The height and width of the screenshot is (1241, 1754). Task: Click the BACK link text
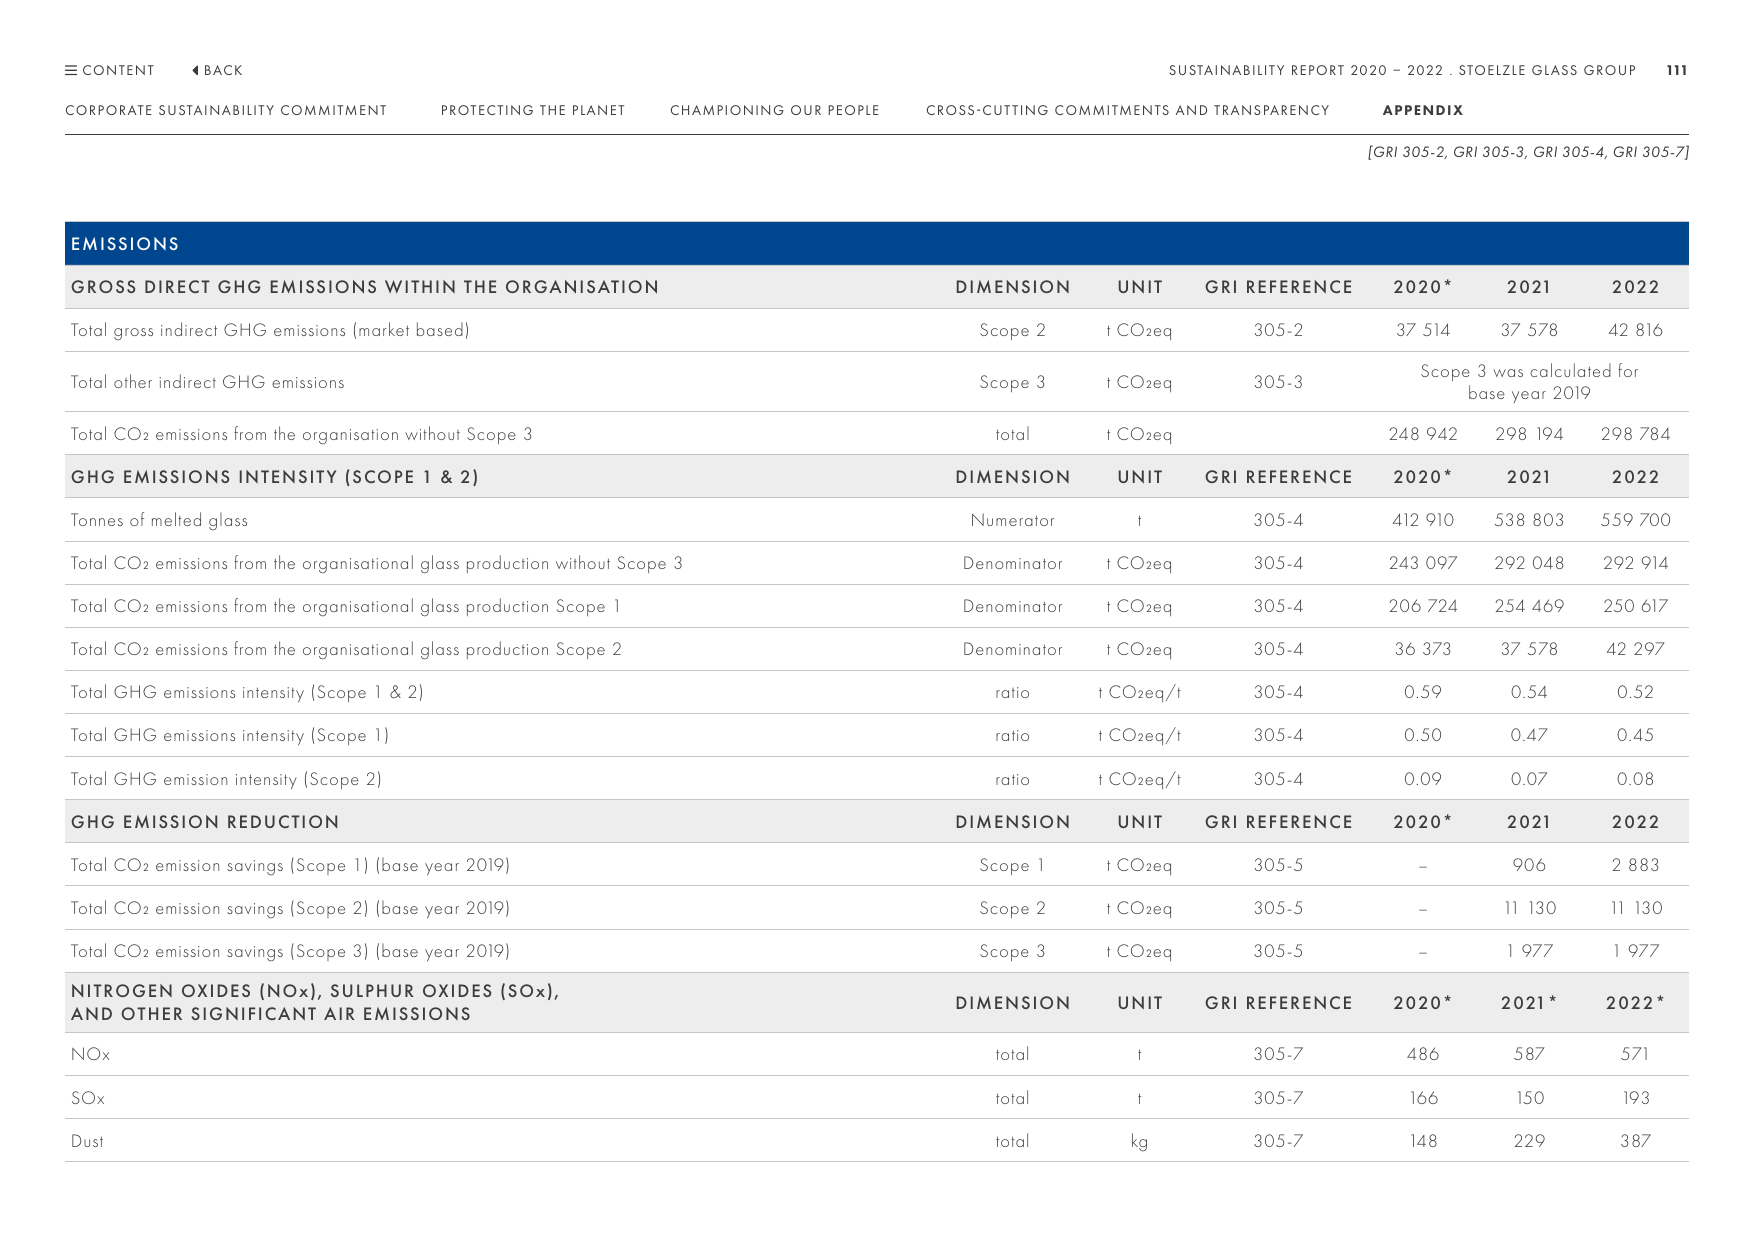click(224, 71)
